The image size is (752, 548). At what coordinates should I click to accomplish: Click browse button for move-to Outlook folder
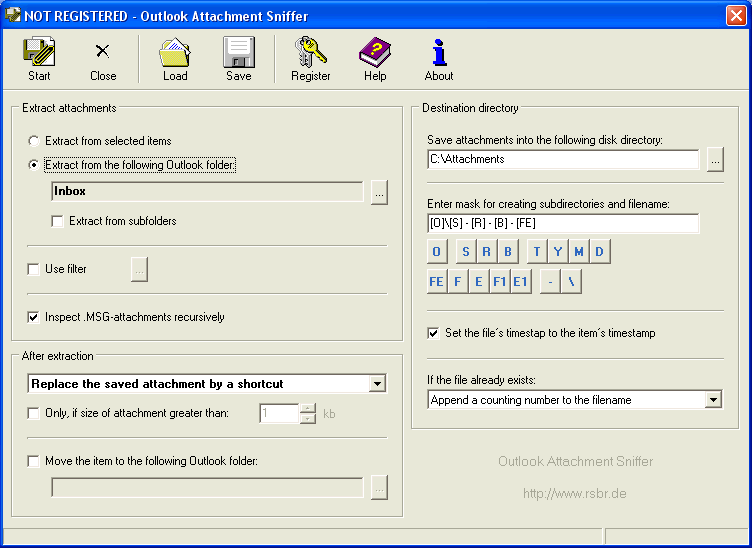click(379, 488)
